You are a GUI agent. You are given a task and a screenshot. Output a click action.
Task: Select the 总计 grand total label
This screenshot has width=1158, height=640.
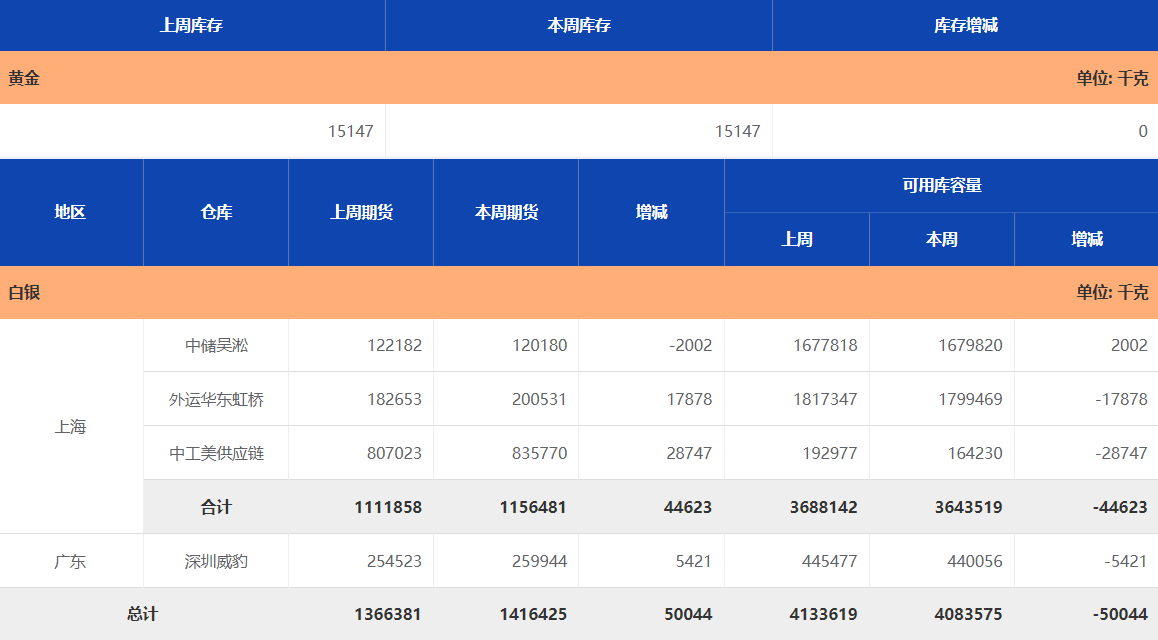(142, 614)
